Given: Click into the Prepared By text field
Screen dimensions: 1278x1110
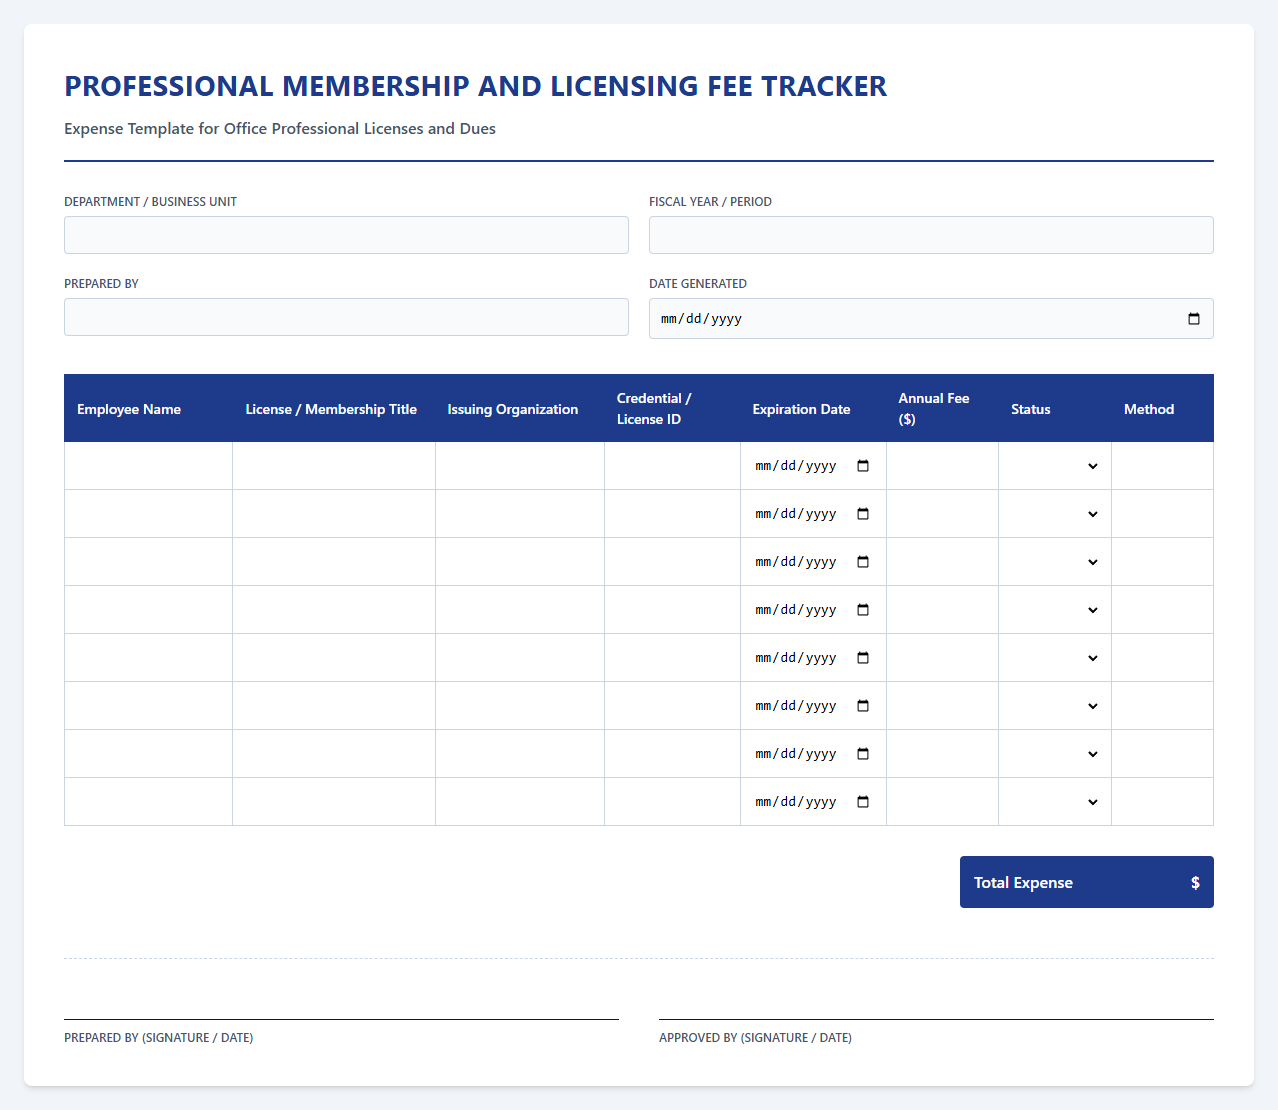Looking at the screenshot, I should click(x=346, y=317).
